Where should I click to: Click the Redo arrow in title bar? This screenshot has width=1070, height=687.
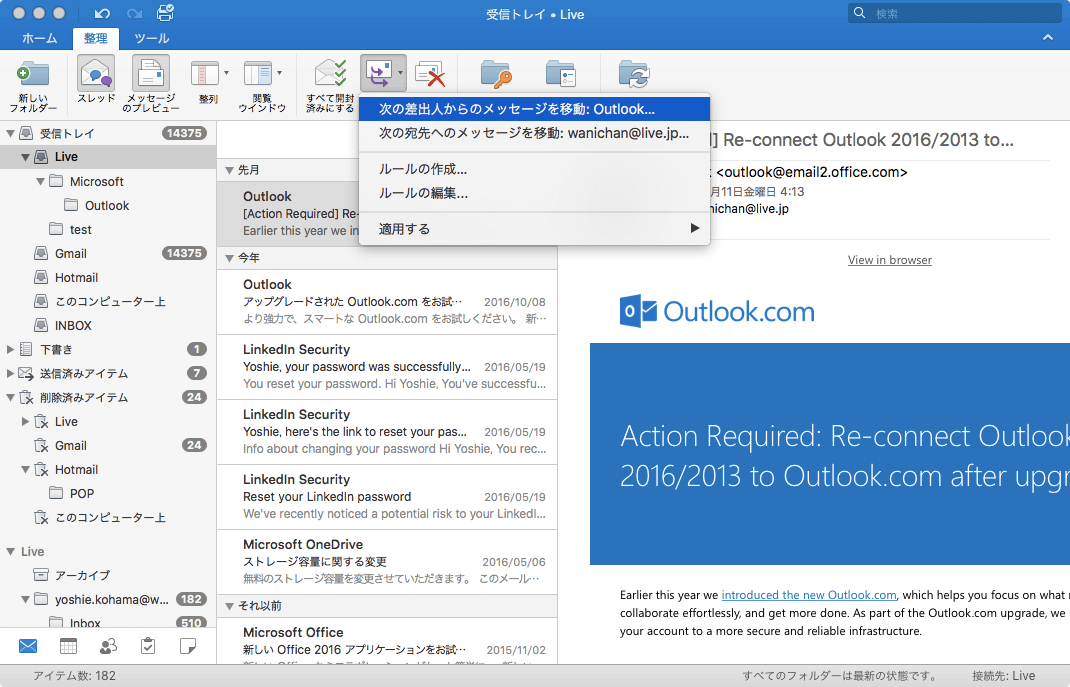(x=134, y=14)
